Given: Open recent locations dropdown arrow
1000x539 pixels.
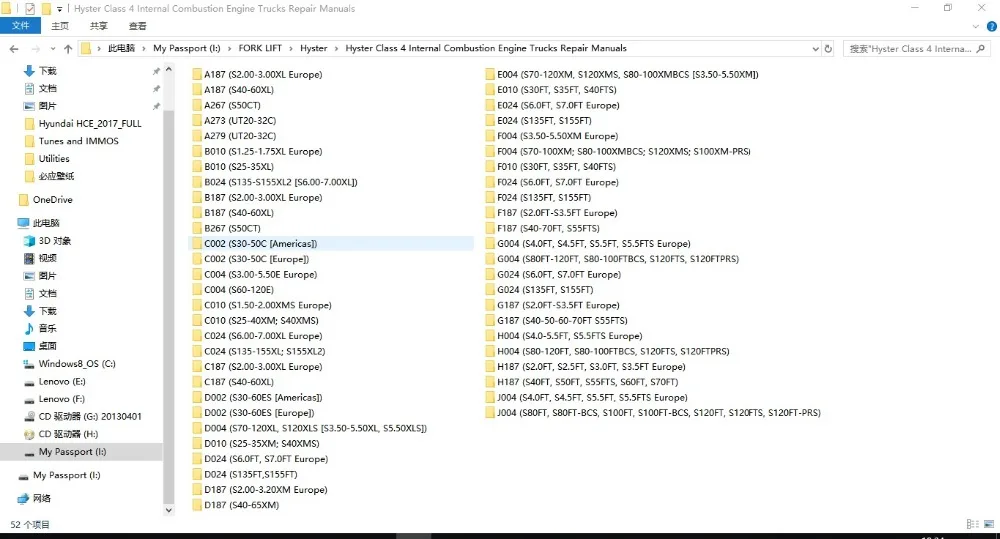Looking at the screenshot, I should [52, 48].
